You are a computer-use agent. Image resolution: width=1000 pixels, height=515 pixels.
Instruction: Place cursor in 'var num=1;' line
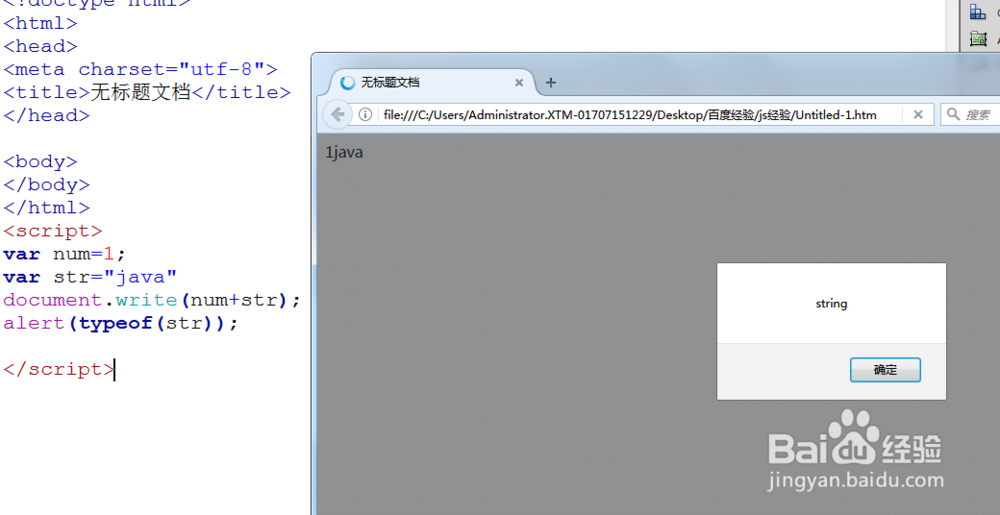point(64,254)
